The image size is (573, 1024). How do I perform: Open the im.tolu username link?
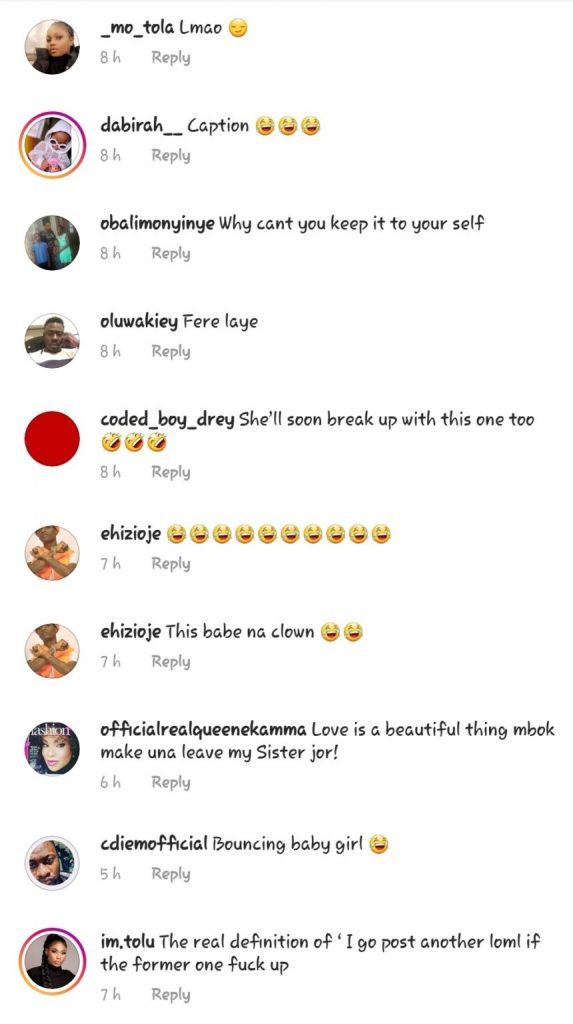[127, 942]
